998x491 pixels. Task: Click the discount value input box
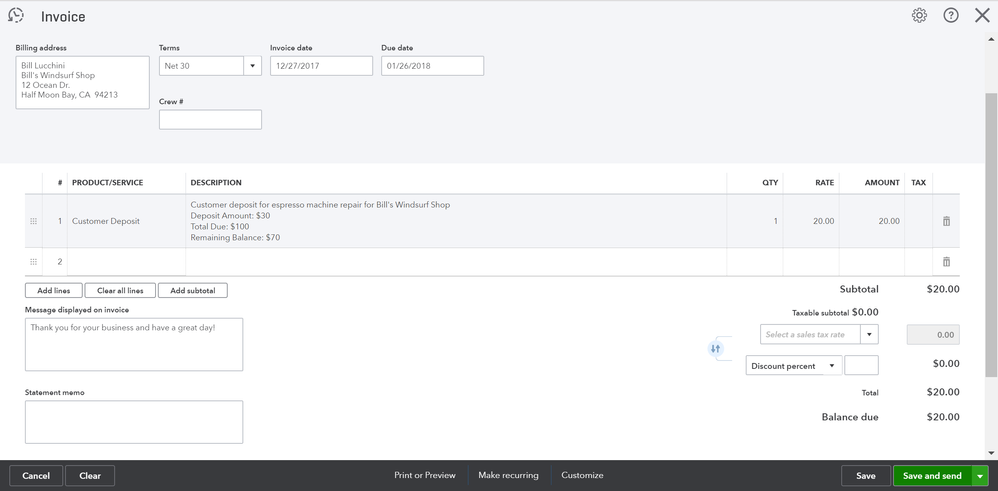[x=861, y=366]
